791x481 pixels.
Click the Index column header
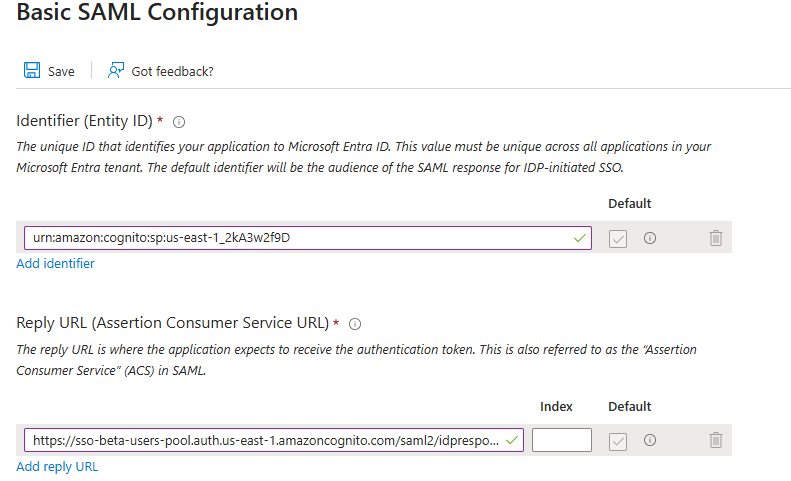point(556,407)
